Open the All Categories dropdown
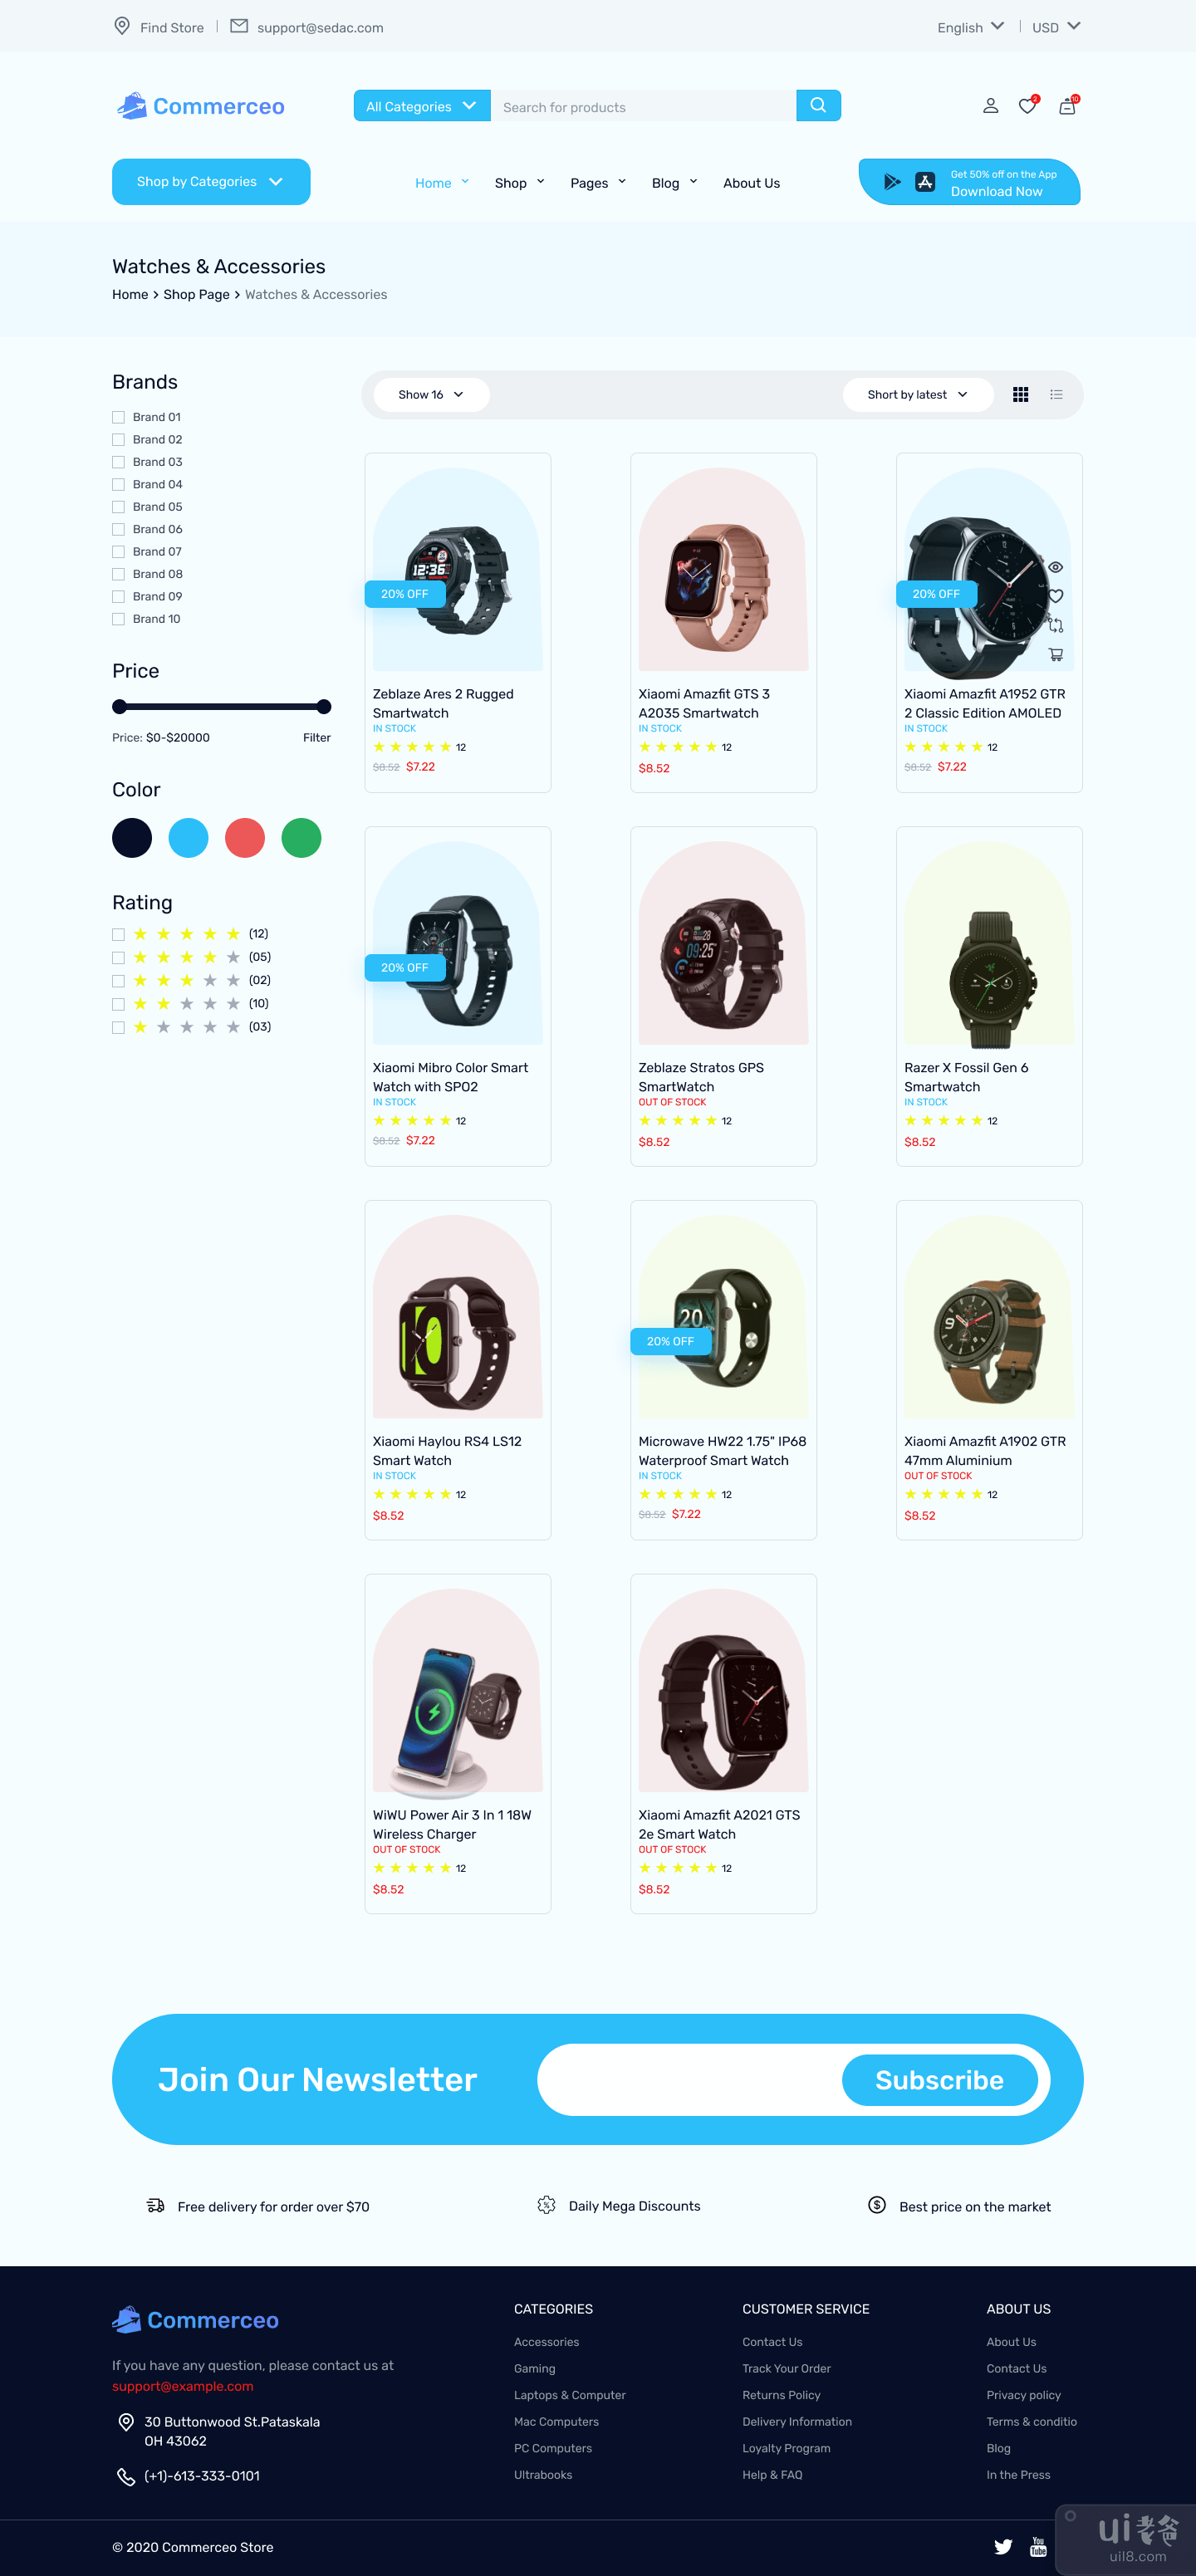 click(422, 106)
